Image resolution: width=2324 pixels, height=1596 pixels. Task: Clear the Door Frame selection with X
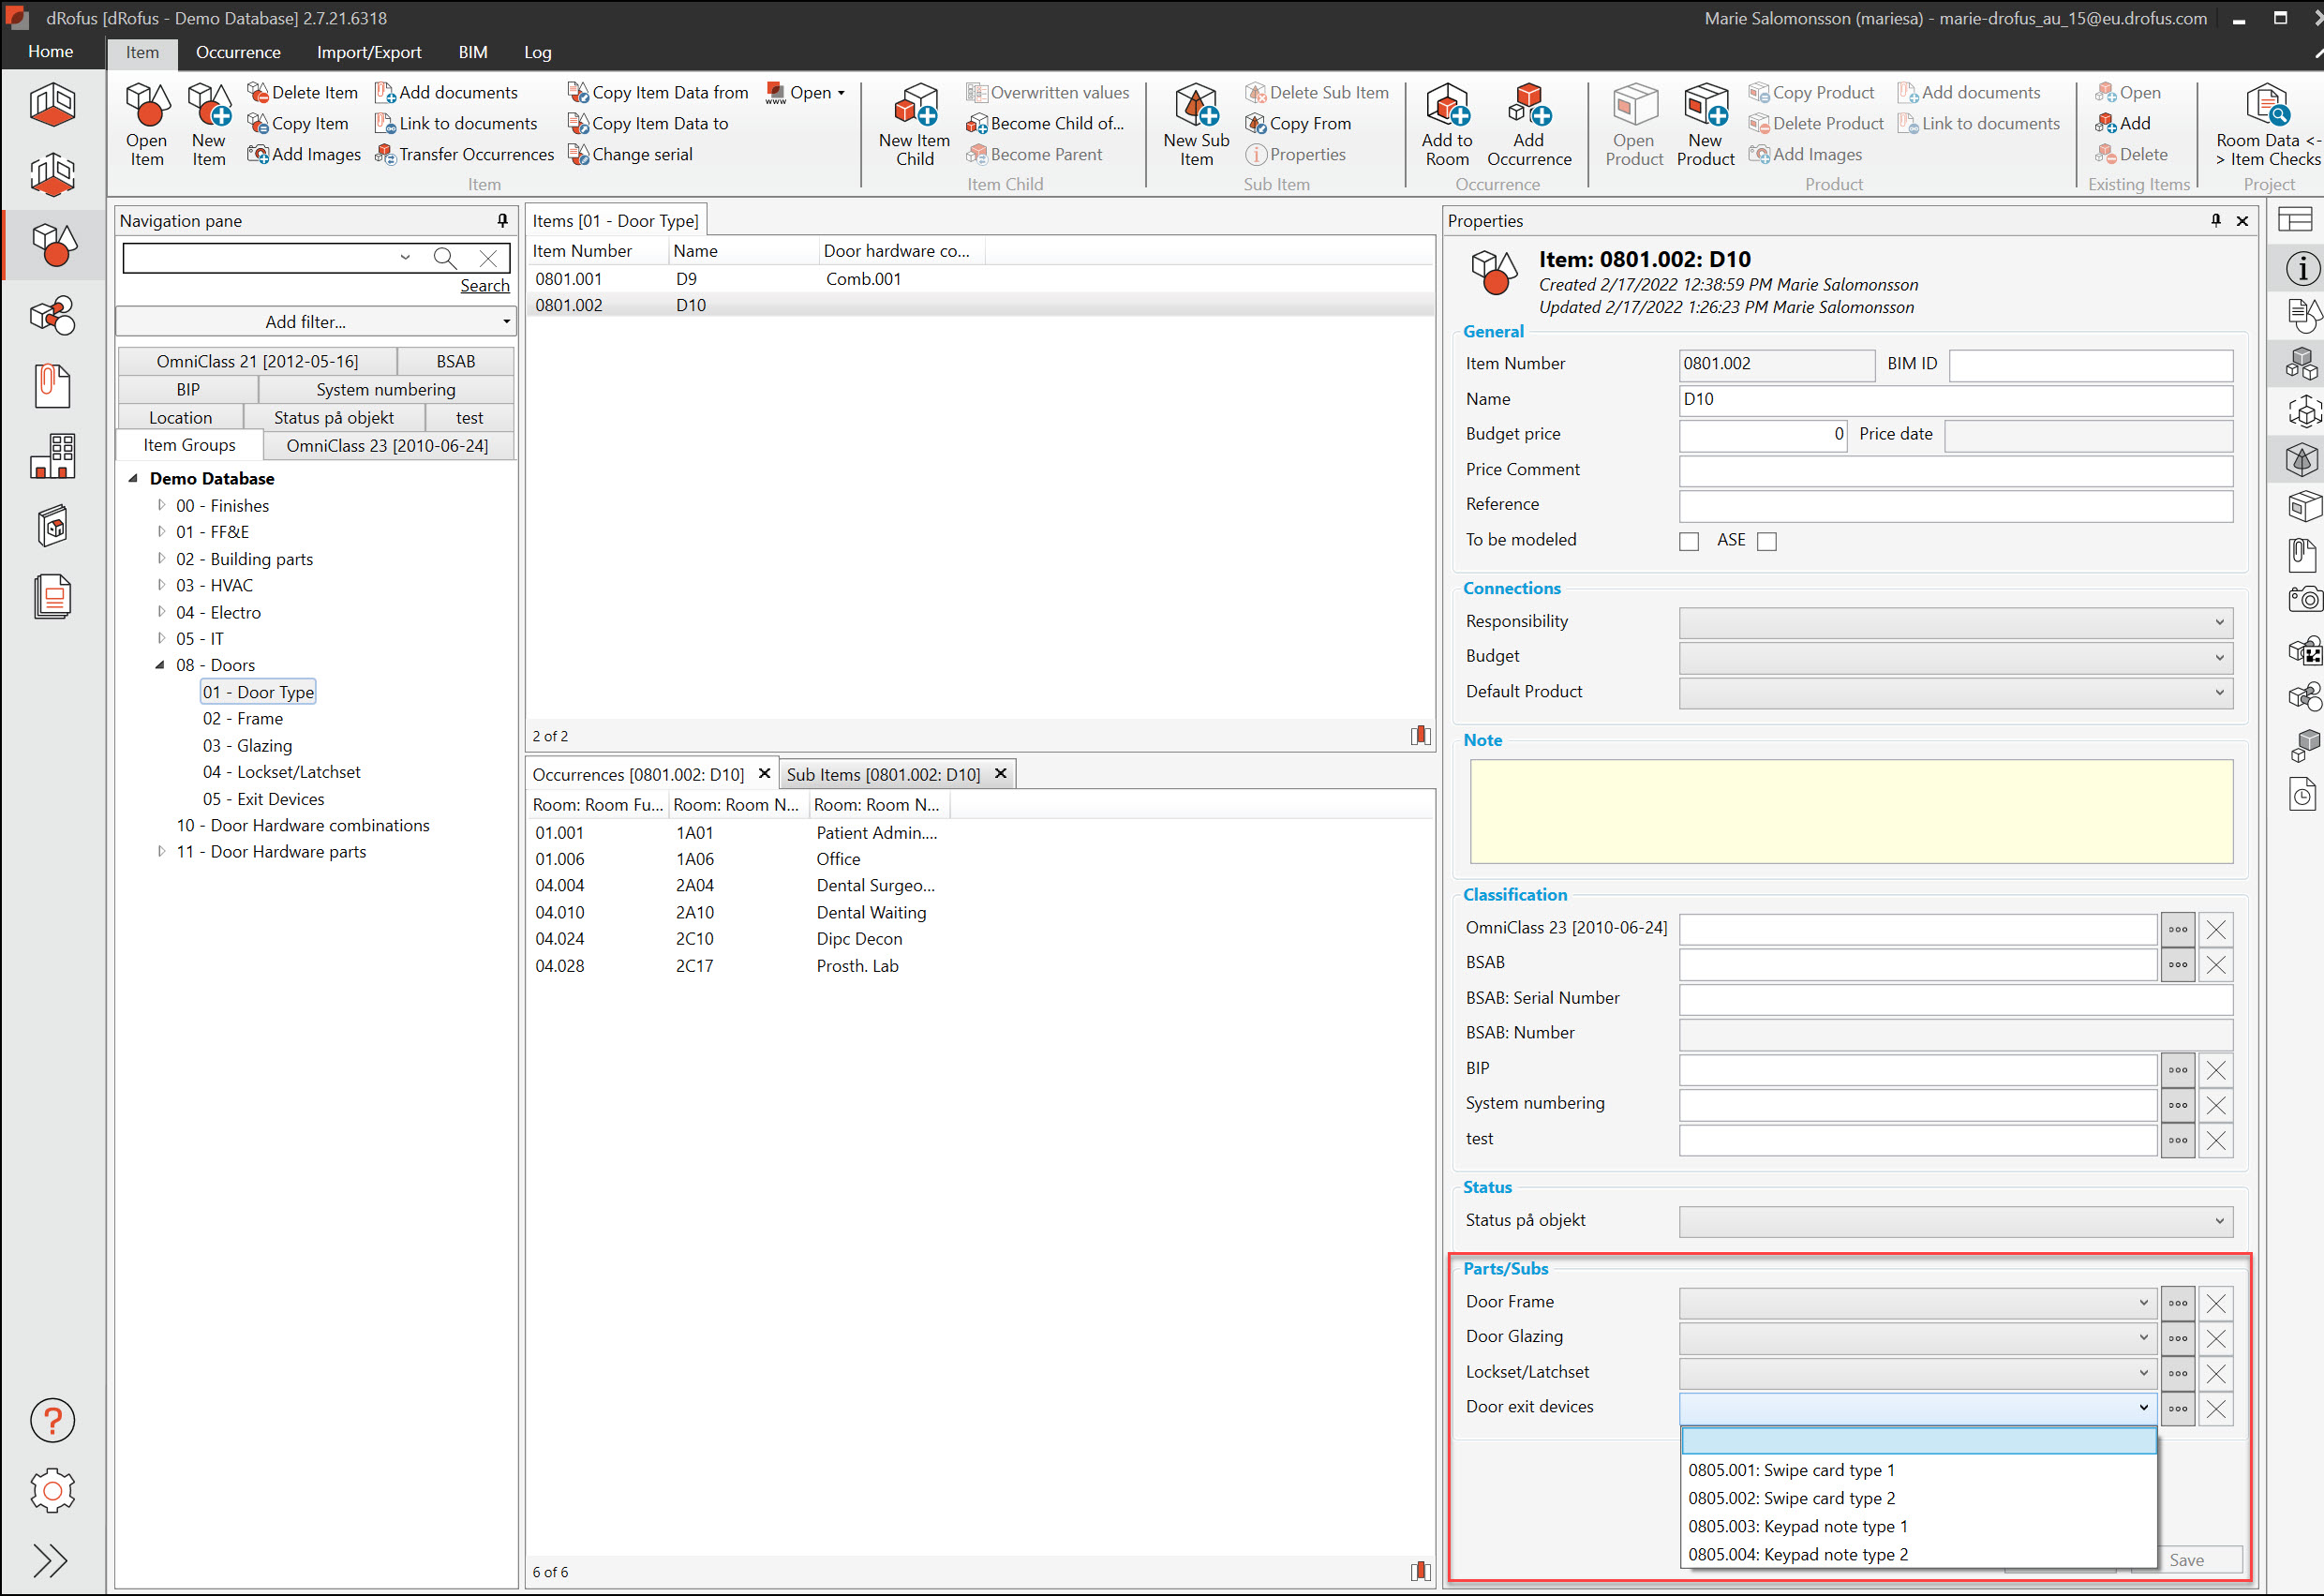(x=2216, y=1303)
